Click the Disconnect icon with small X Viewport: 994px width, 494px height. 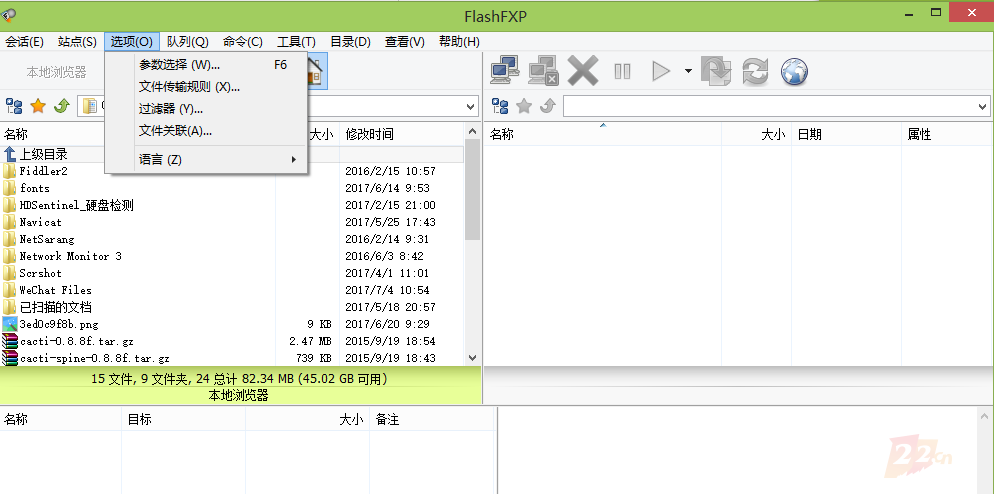pos(543,70)
